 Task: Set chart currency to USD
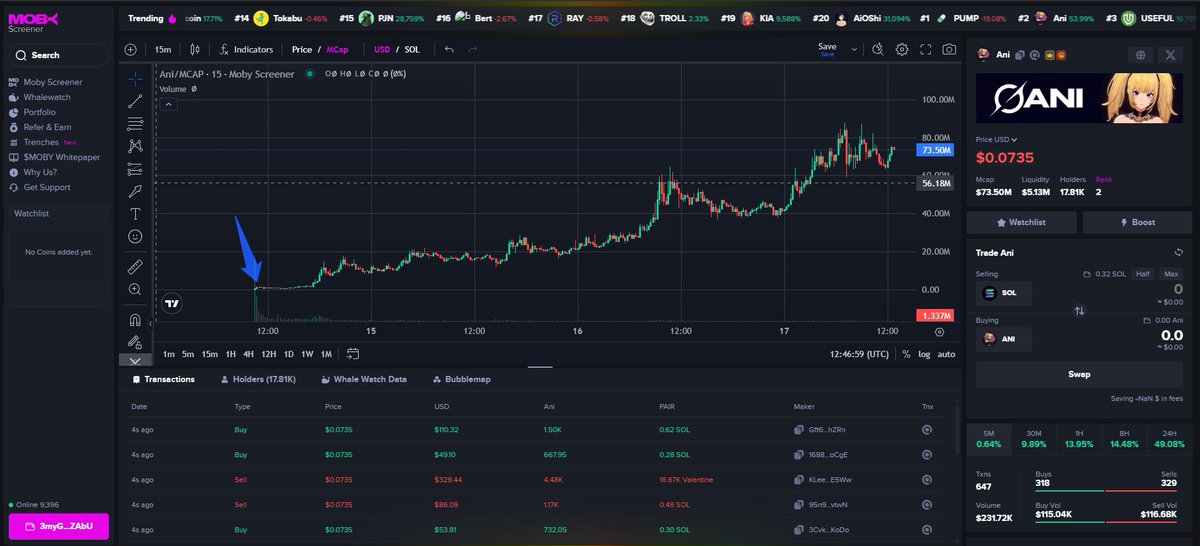382,49
